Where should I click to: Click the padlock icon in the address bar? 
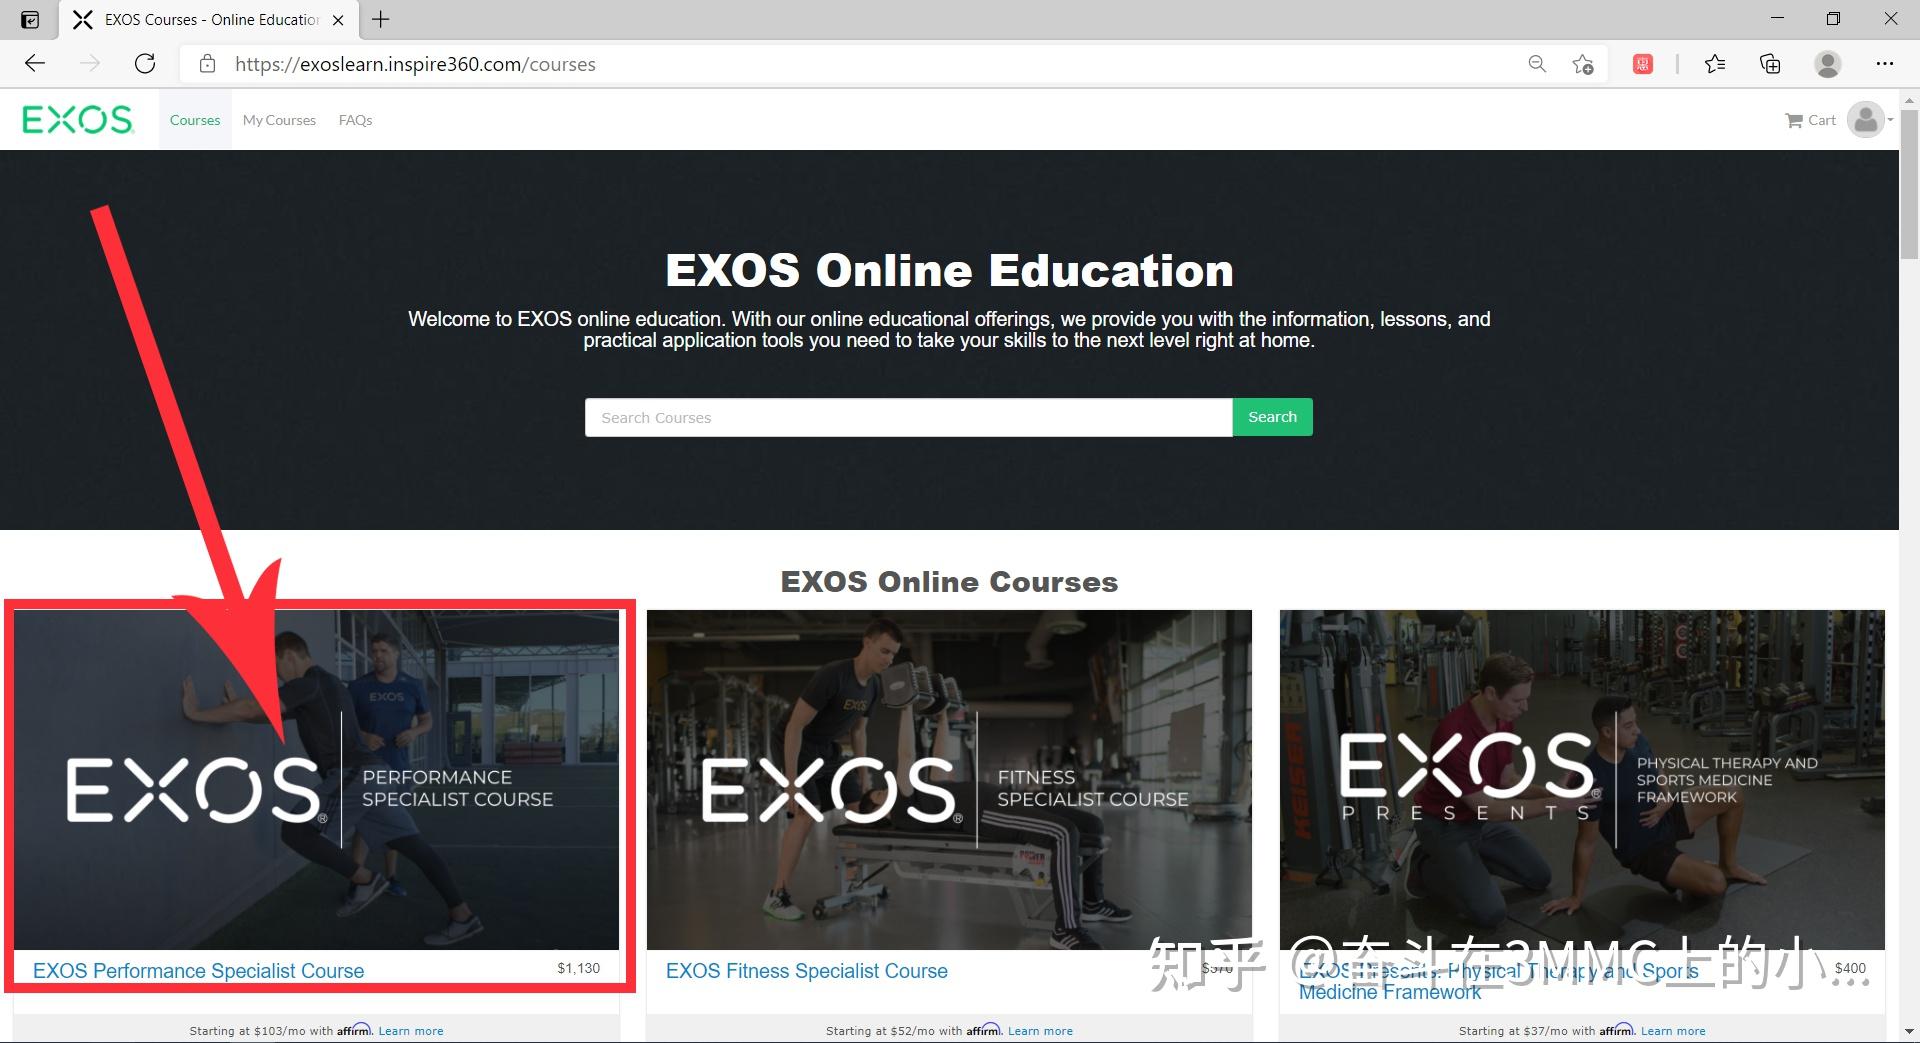(x=207, y=63)
